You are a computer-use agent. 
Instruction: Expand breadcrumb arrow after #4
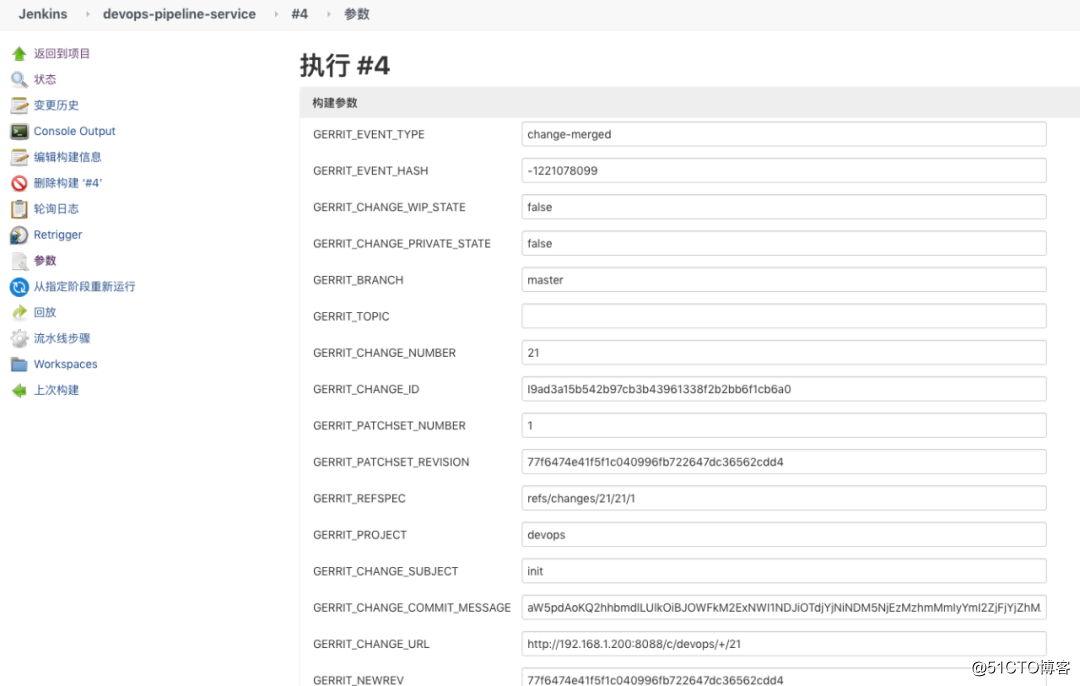329,14
